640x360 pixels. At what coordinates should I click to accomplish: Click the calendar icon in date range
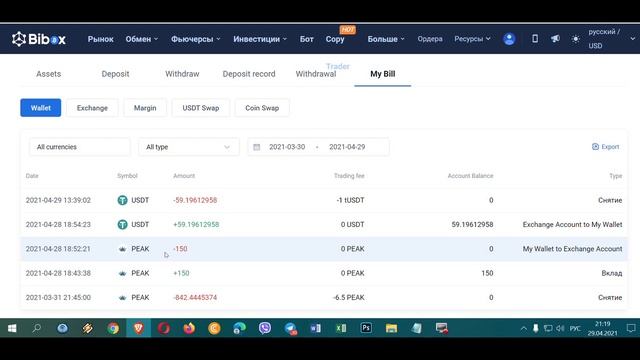pos(256,147)
